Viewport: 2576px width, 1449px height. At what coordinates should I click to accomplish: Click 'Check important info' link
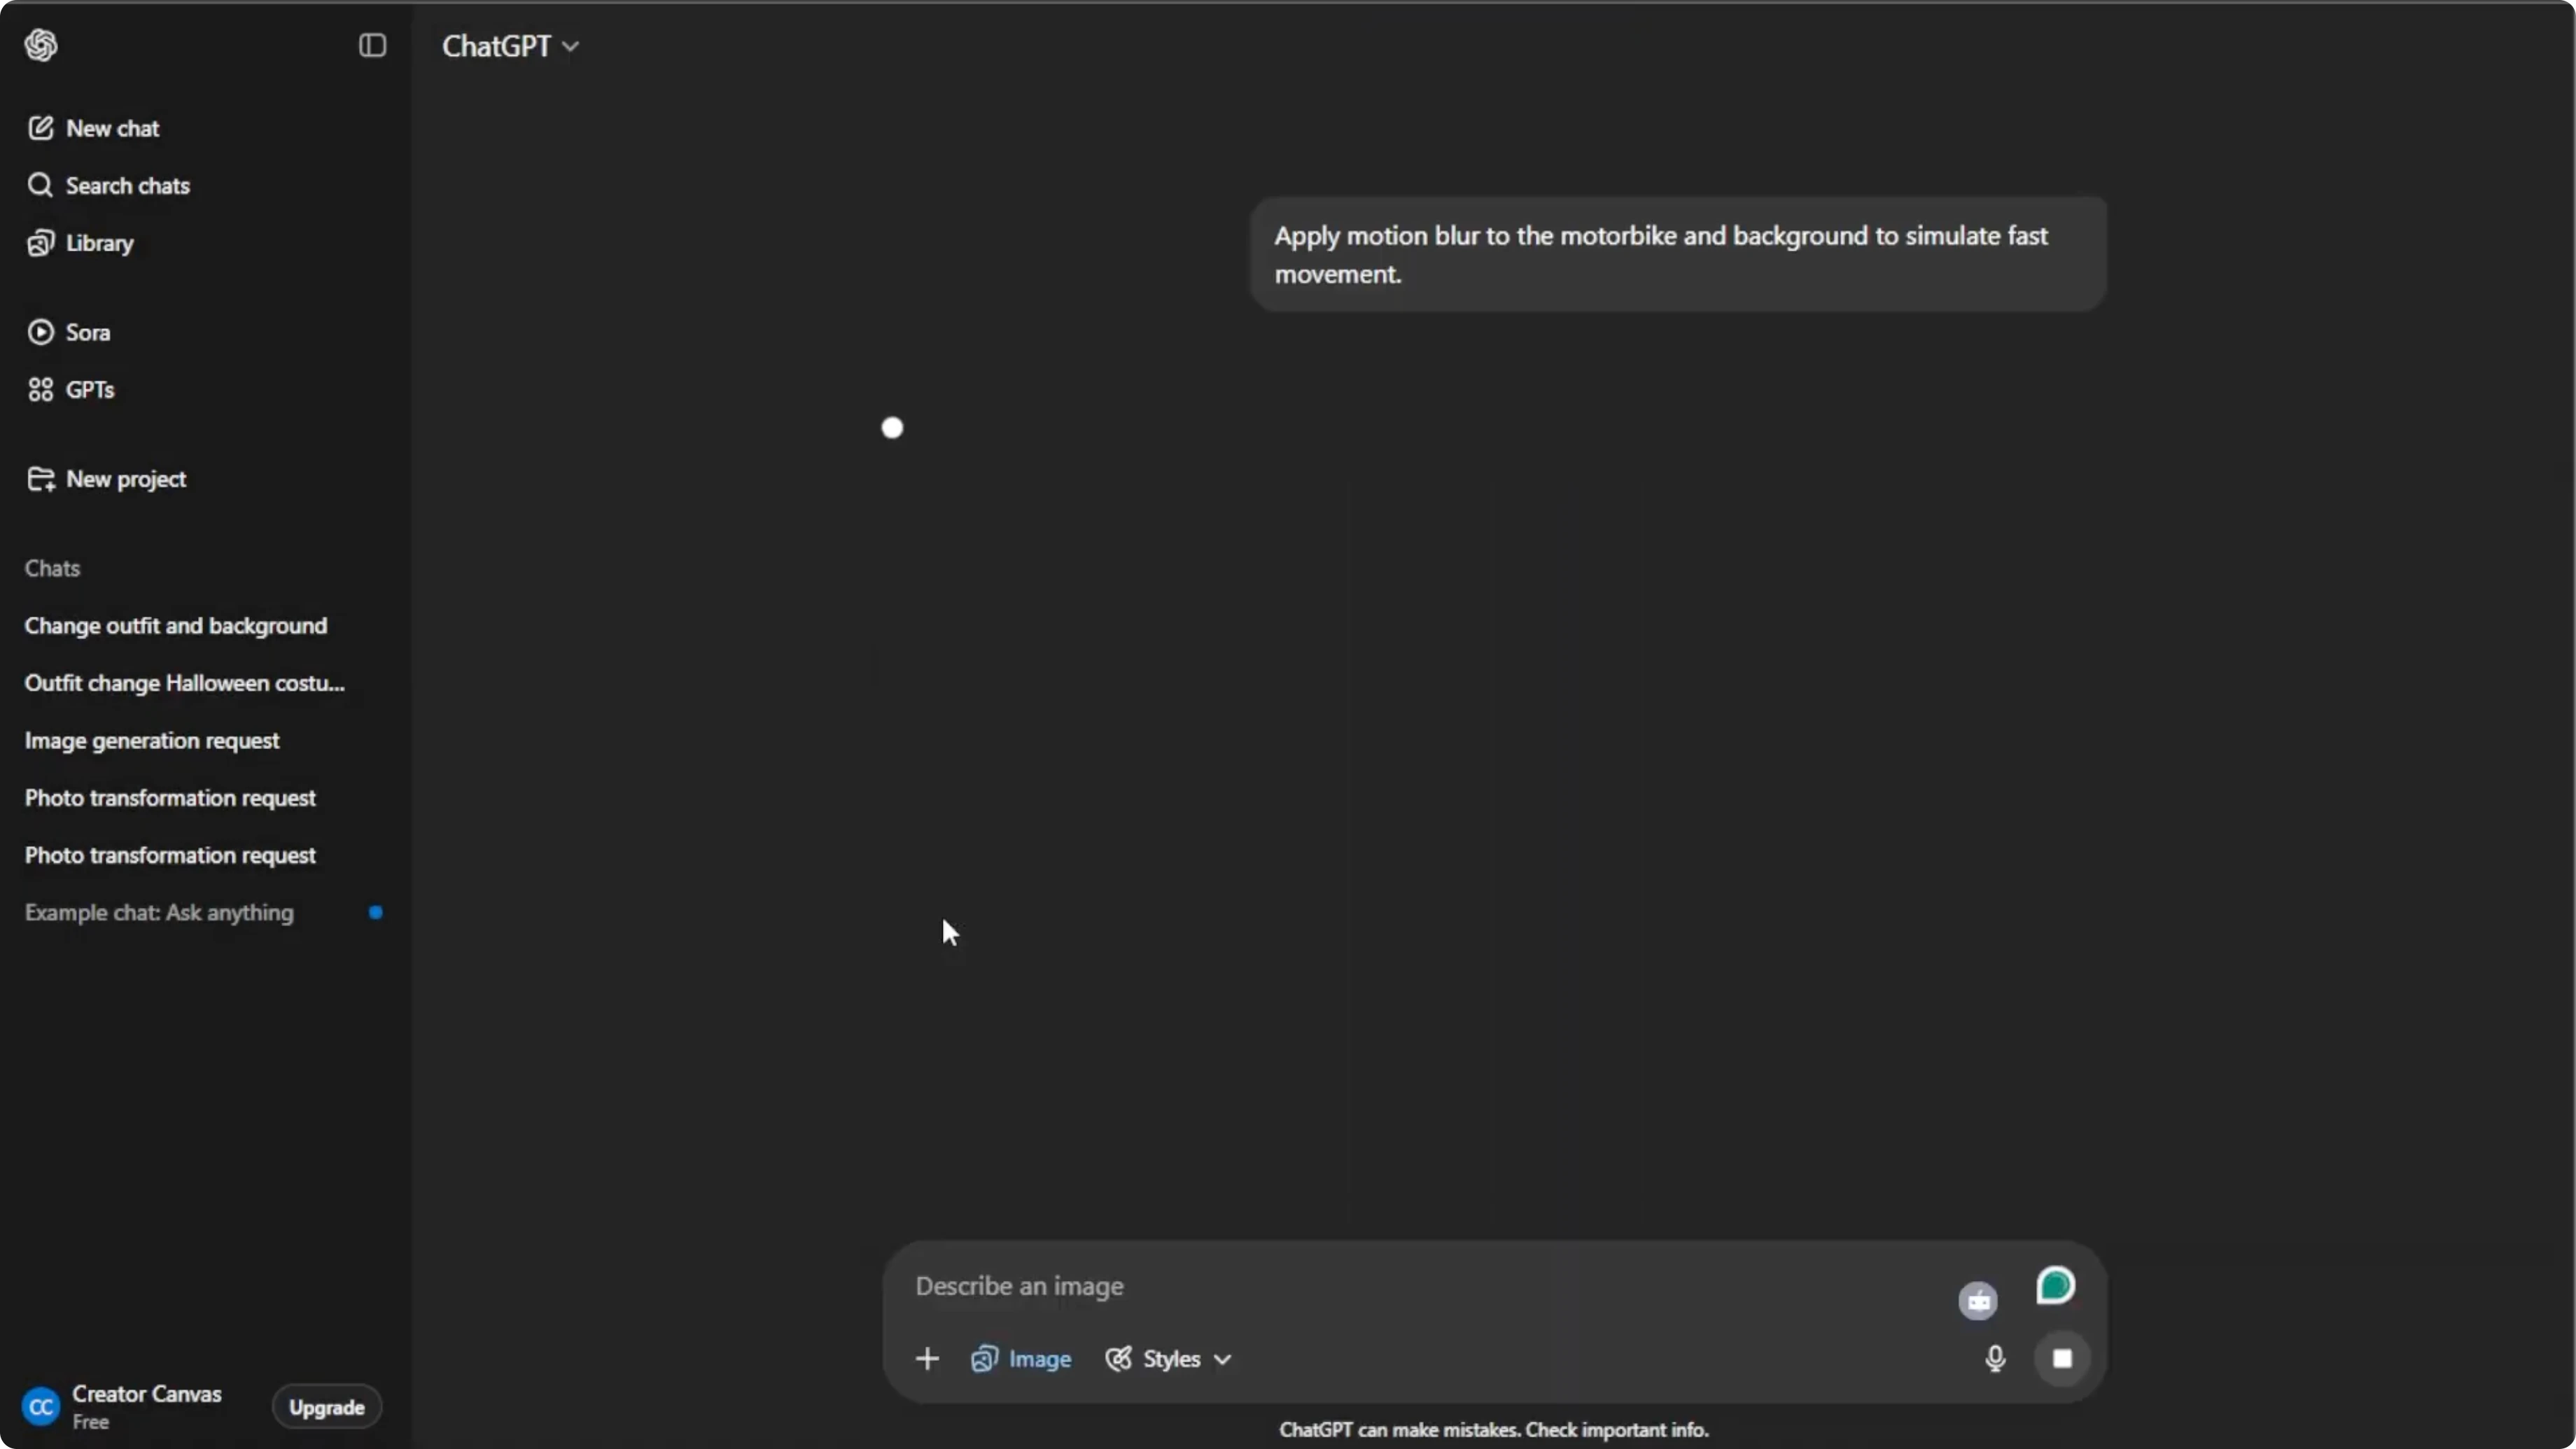click(x=1616, y=1430)
